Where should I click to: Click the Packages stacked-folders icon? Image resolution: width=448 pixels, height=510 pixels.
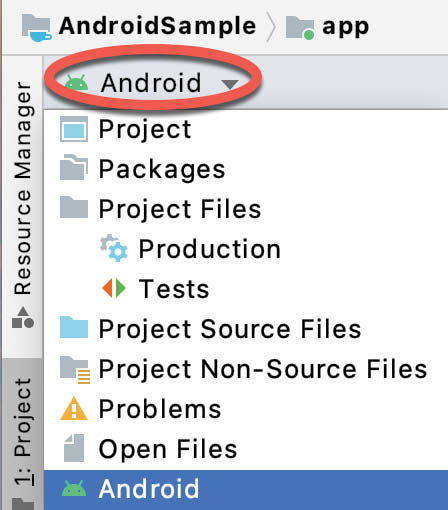74,167
